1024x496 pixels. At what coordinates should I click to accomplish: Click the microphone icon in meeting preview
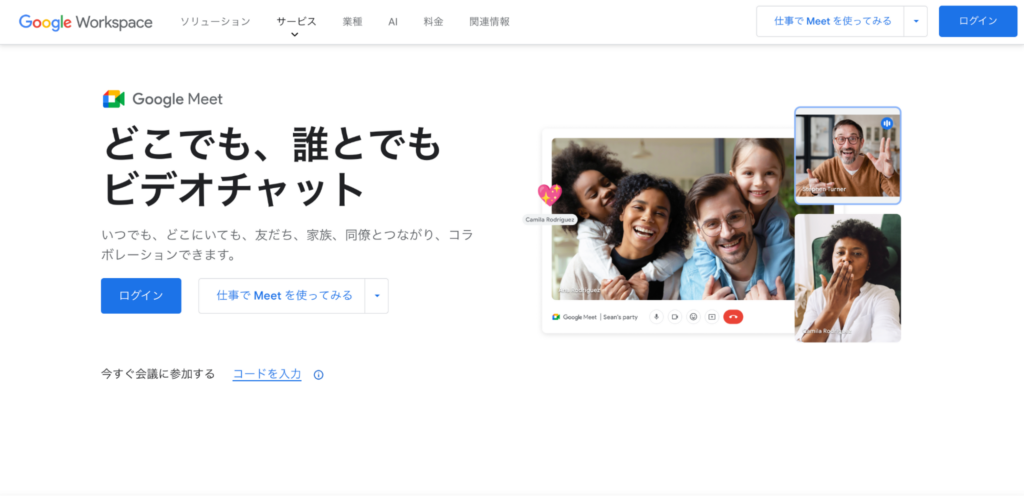656,317
